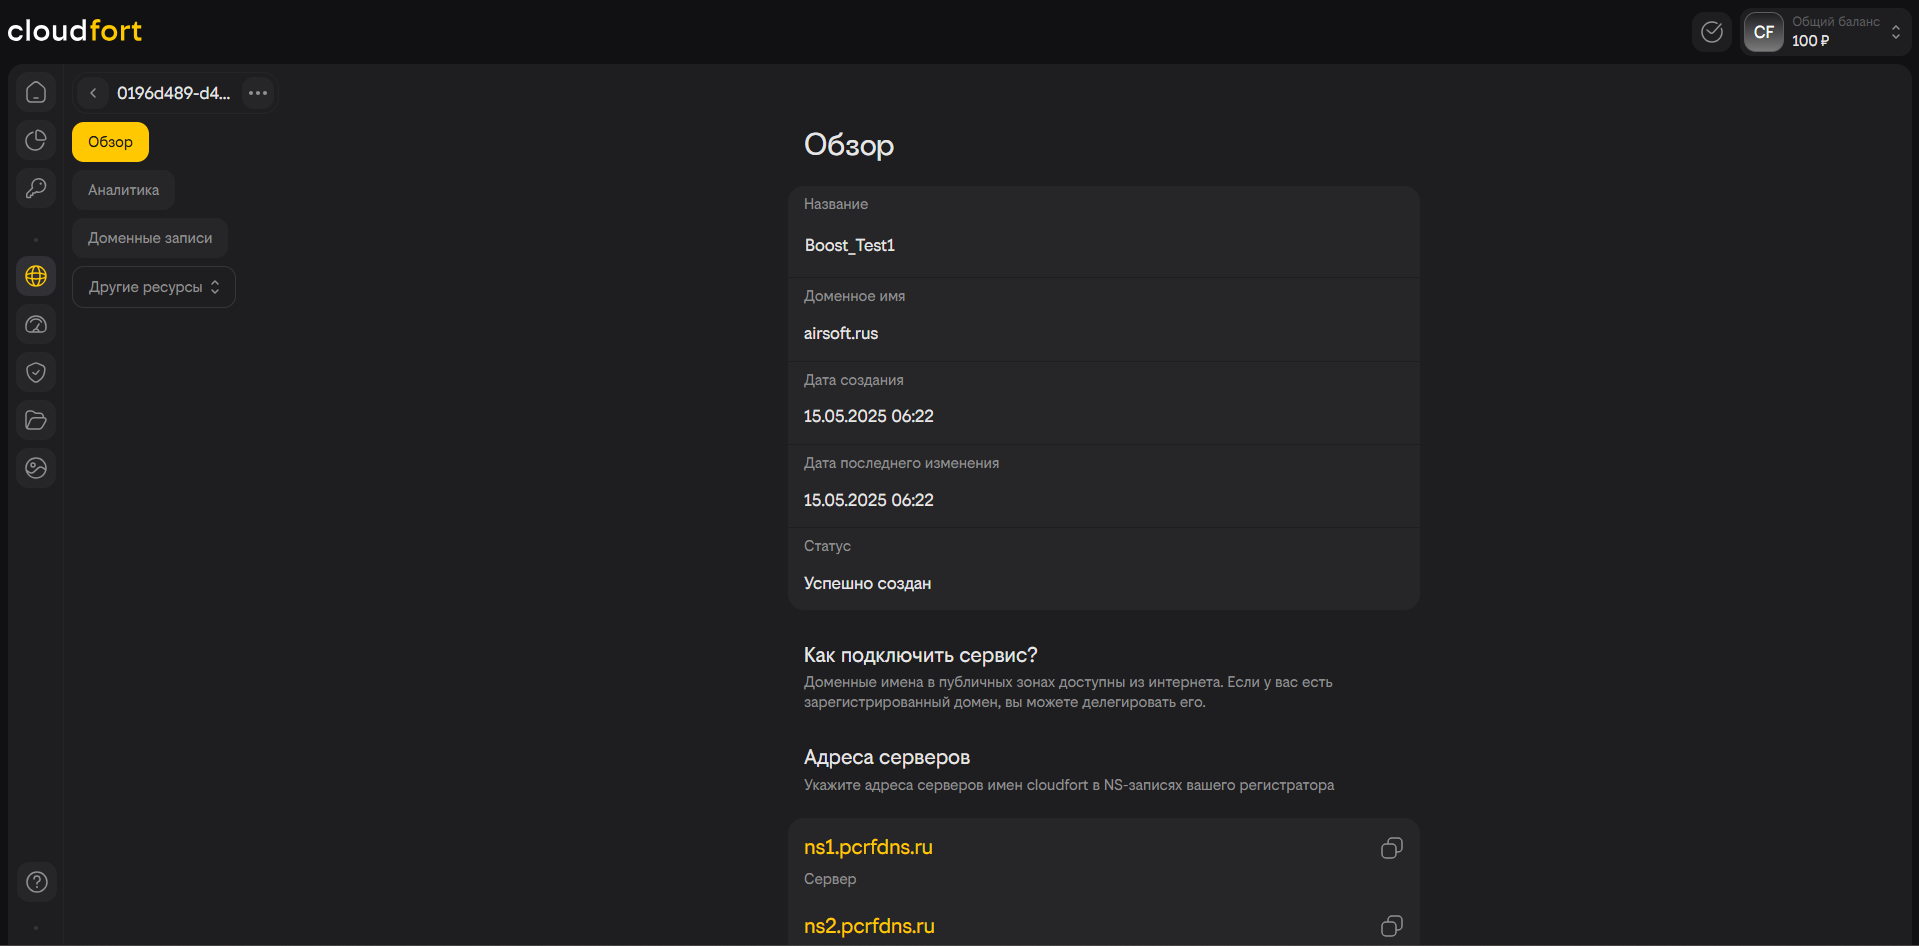Open the home icon in sidebar

[x=36, y=92]
